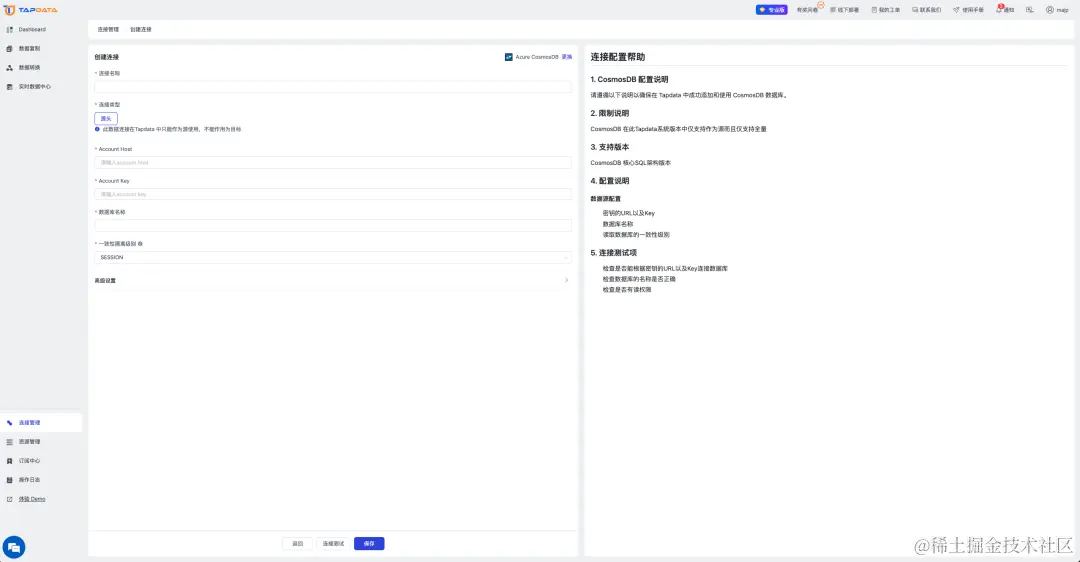Viewport: 1080px width, 562px height.
Task: Click the '密钥的URL以及Key' help text
Action: coord(629,214)
